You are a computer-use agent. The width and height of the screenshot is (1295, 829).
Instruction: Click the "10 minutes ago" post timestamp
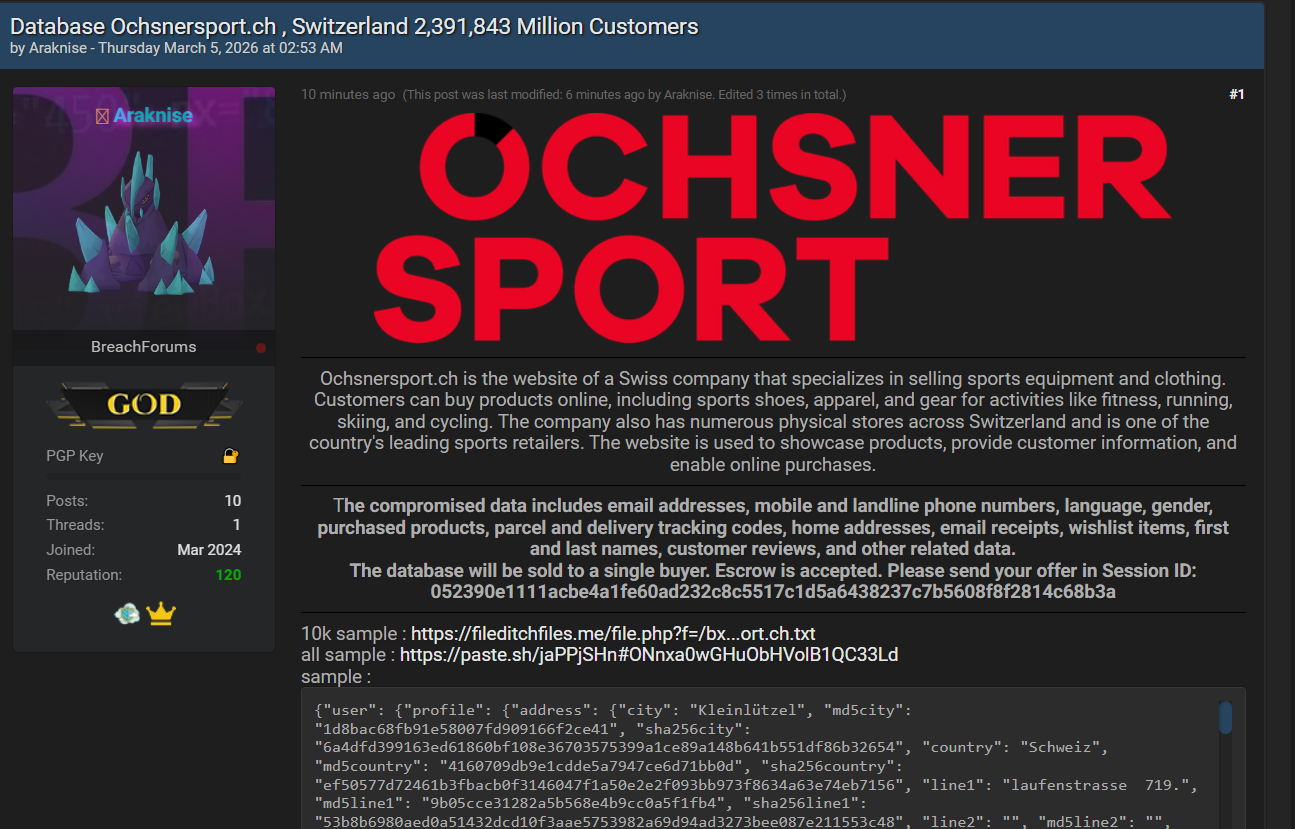(x=348, y=94)
